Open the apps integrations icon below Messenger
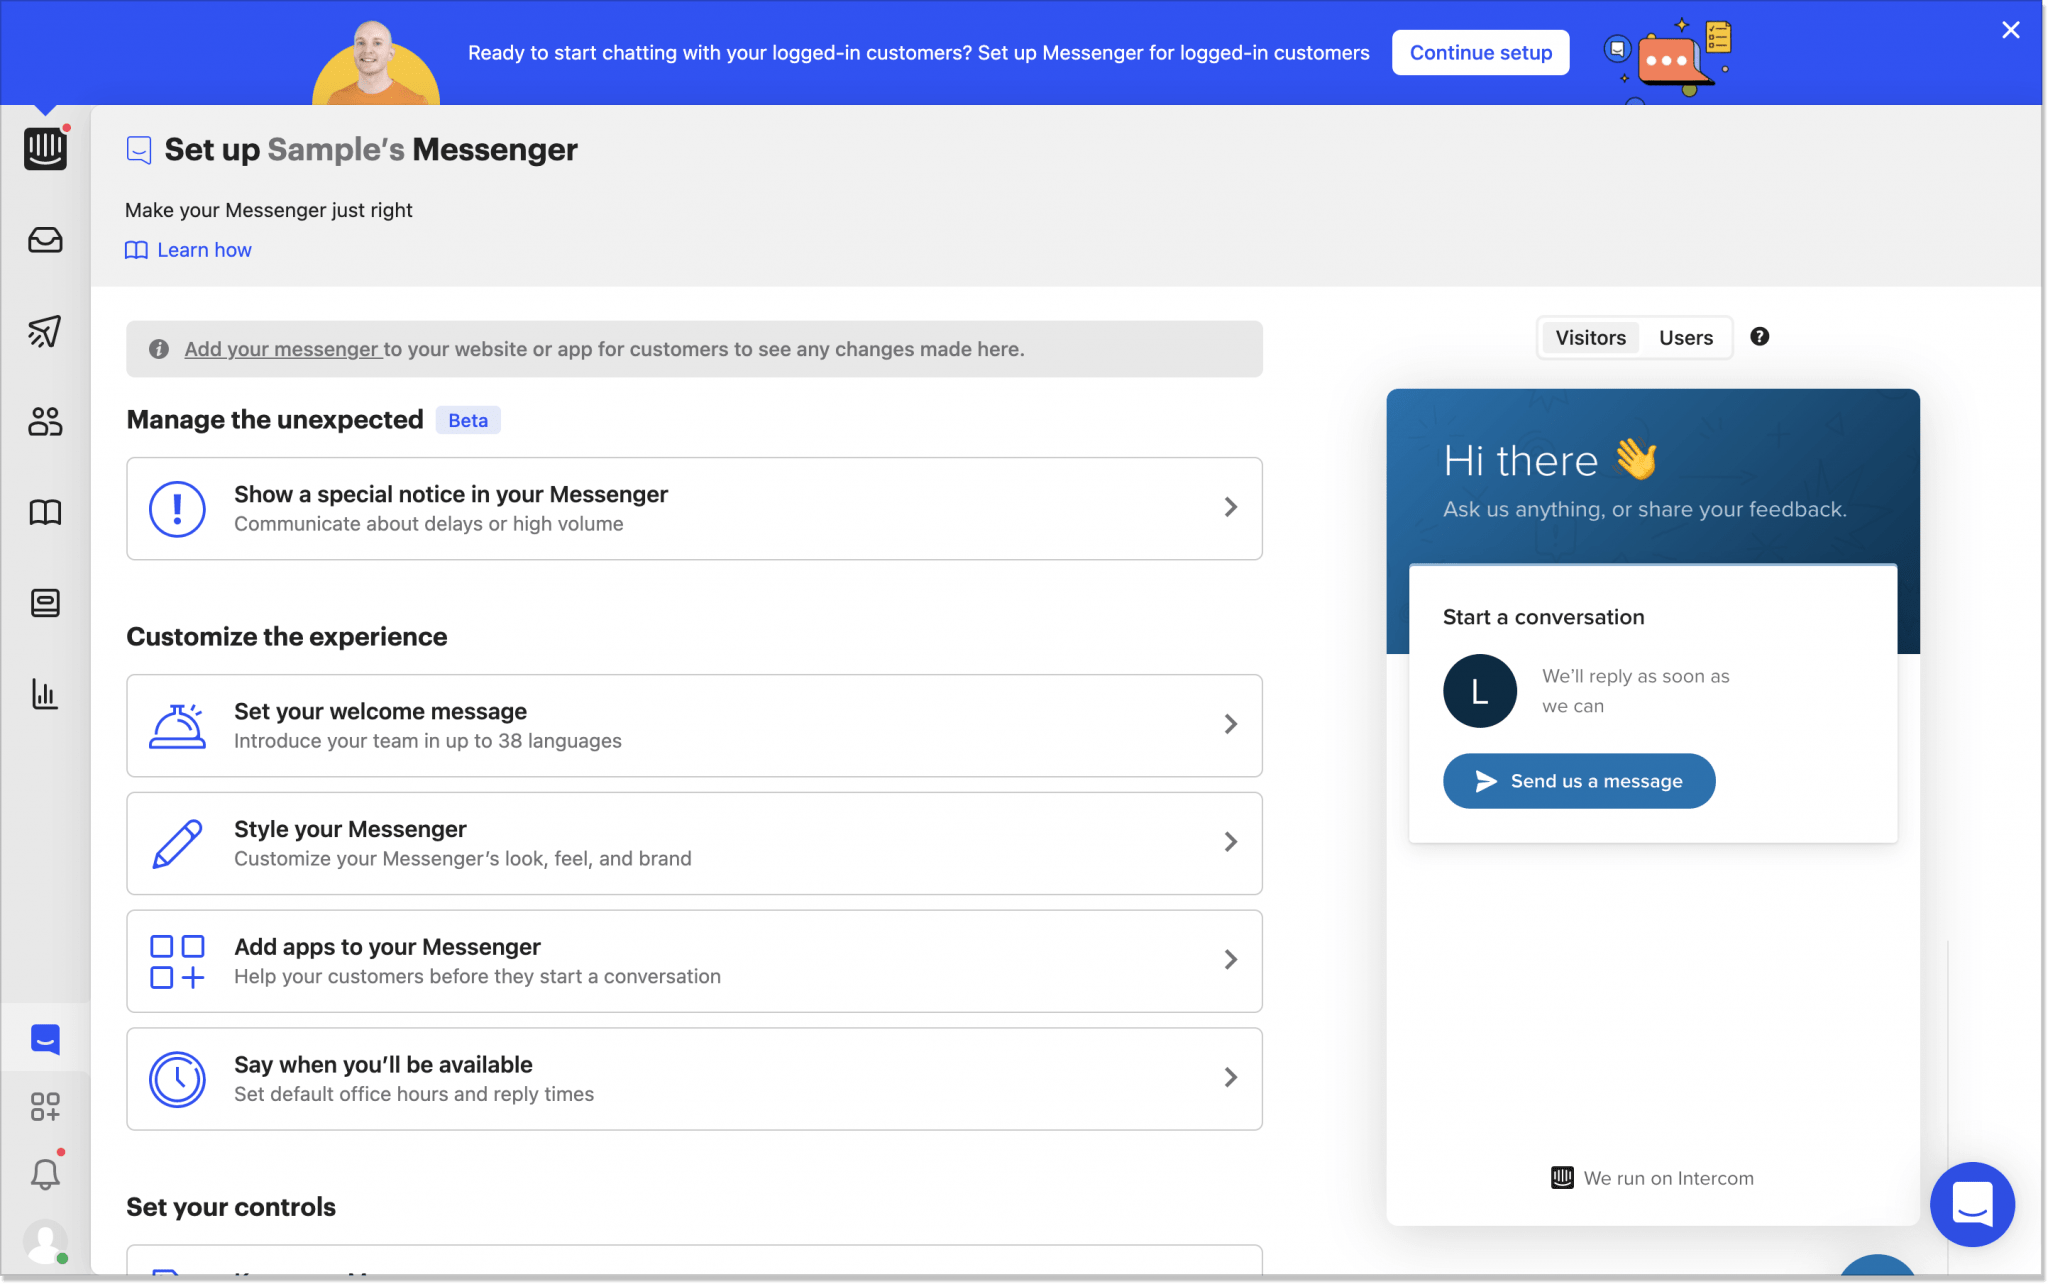This screenshot has width=2048, height=1284. 45,1107
